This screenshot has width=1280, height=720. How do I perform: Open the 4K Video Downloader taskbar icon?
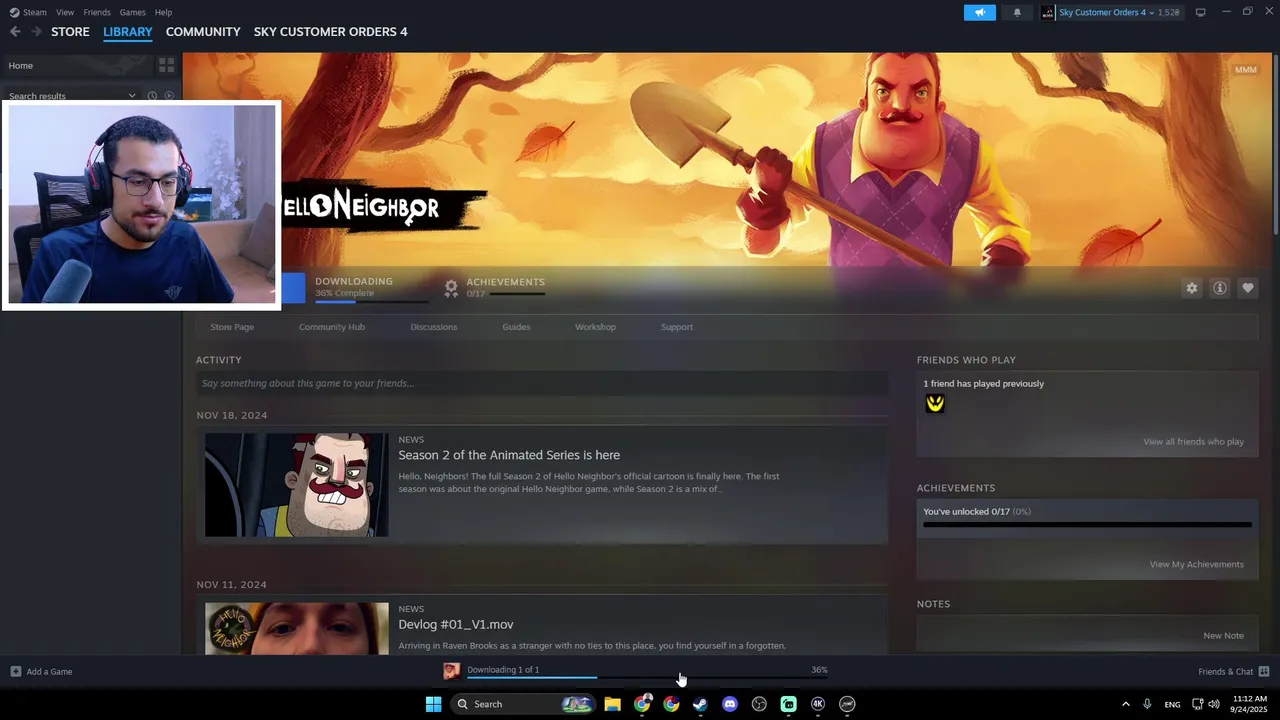(x=817, y=704)
